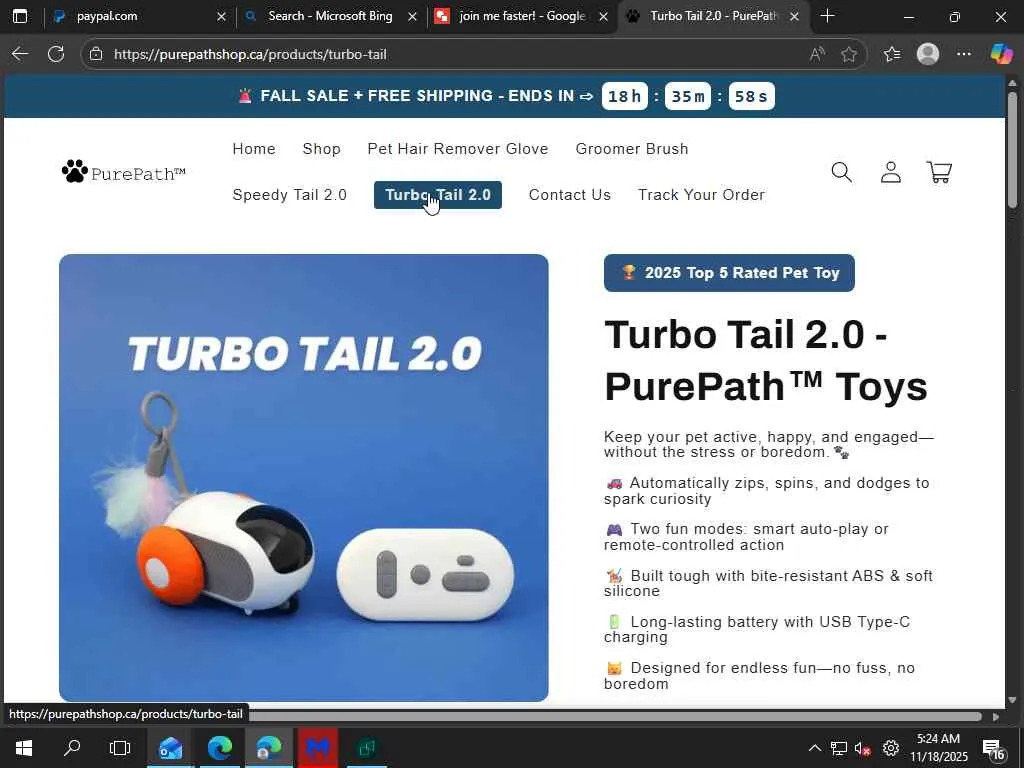Open Microsoft Edge taskbar icon

[x=220, y=748]
